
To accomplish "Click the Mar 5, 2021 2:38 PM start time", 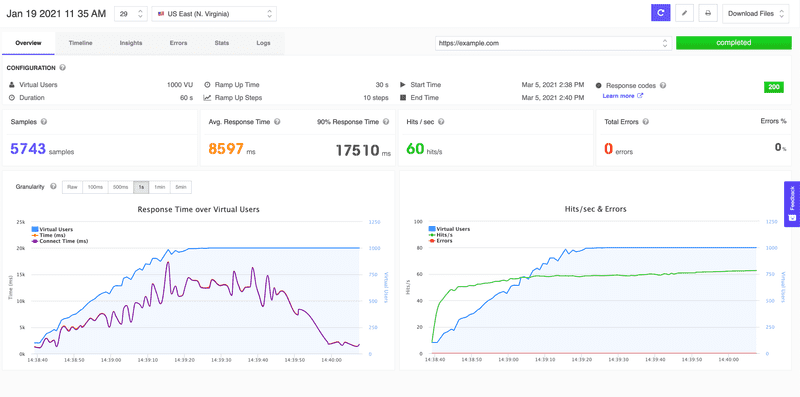I will 553,85.
